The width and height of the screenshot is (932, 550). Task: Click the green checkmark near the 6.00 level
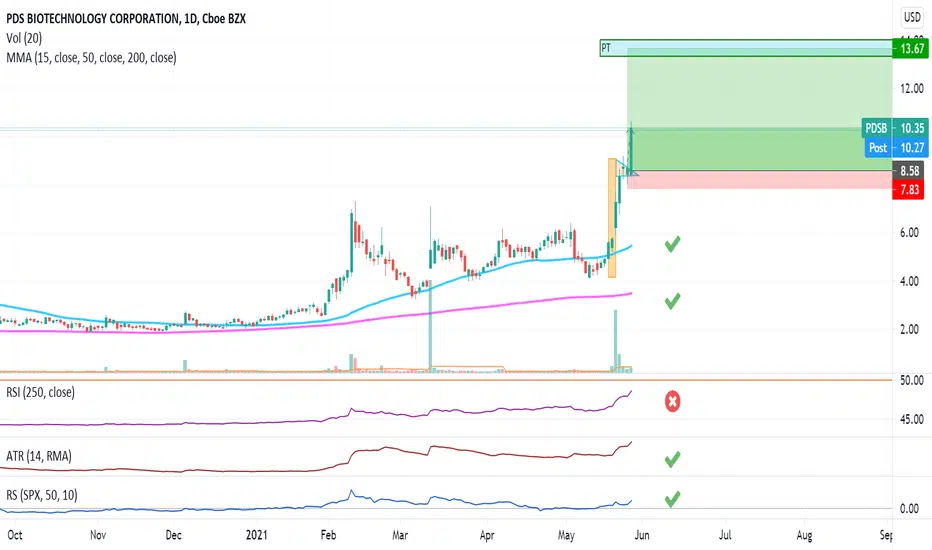(x=672, y=244)
